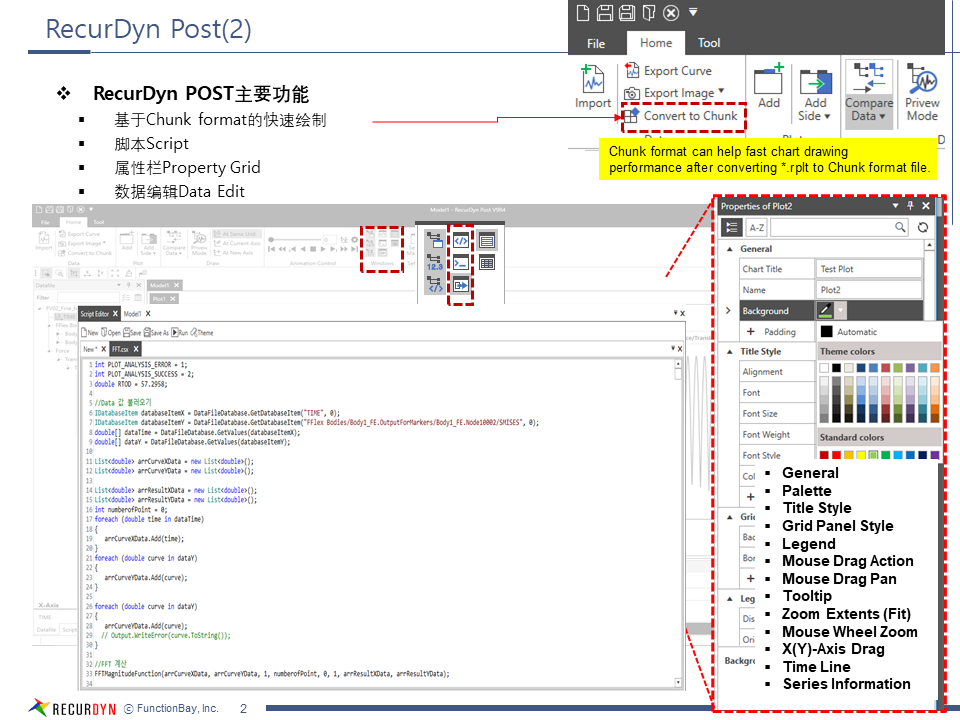Open the Background color dropdown arrow
The width and height of the screenshot is (960, 720).
coord(841,311)
